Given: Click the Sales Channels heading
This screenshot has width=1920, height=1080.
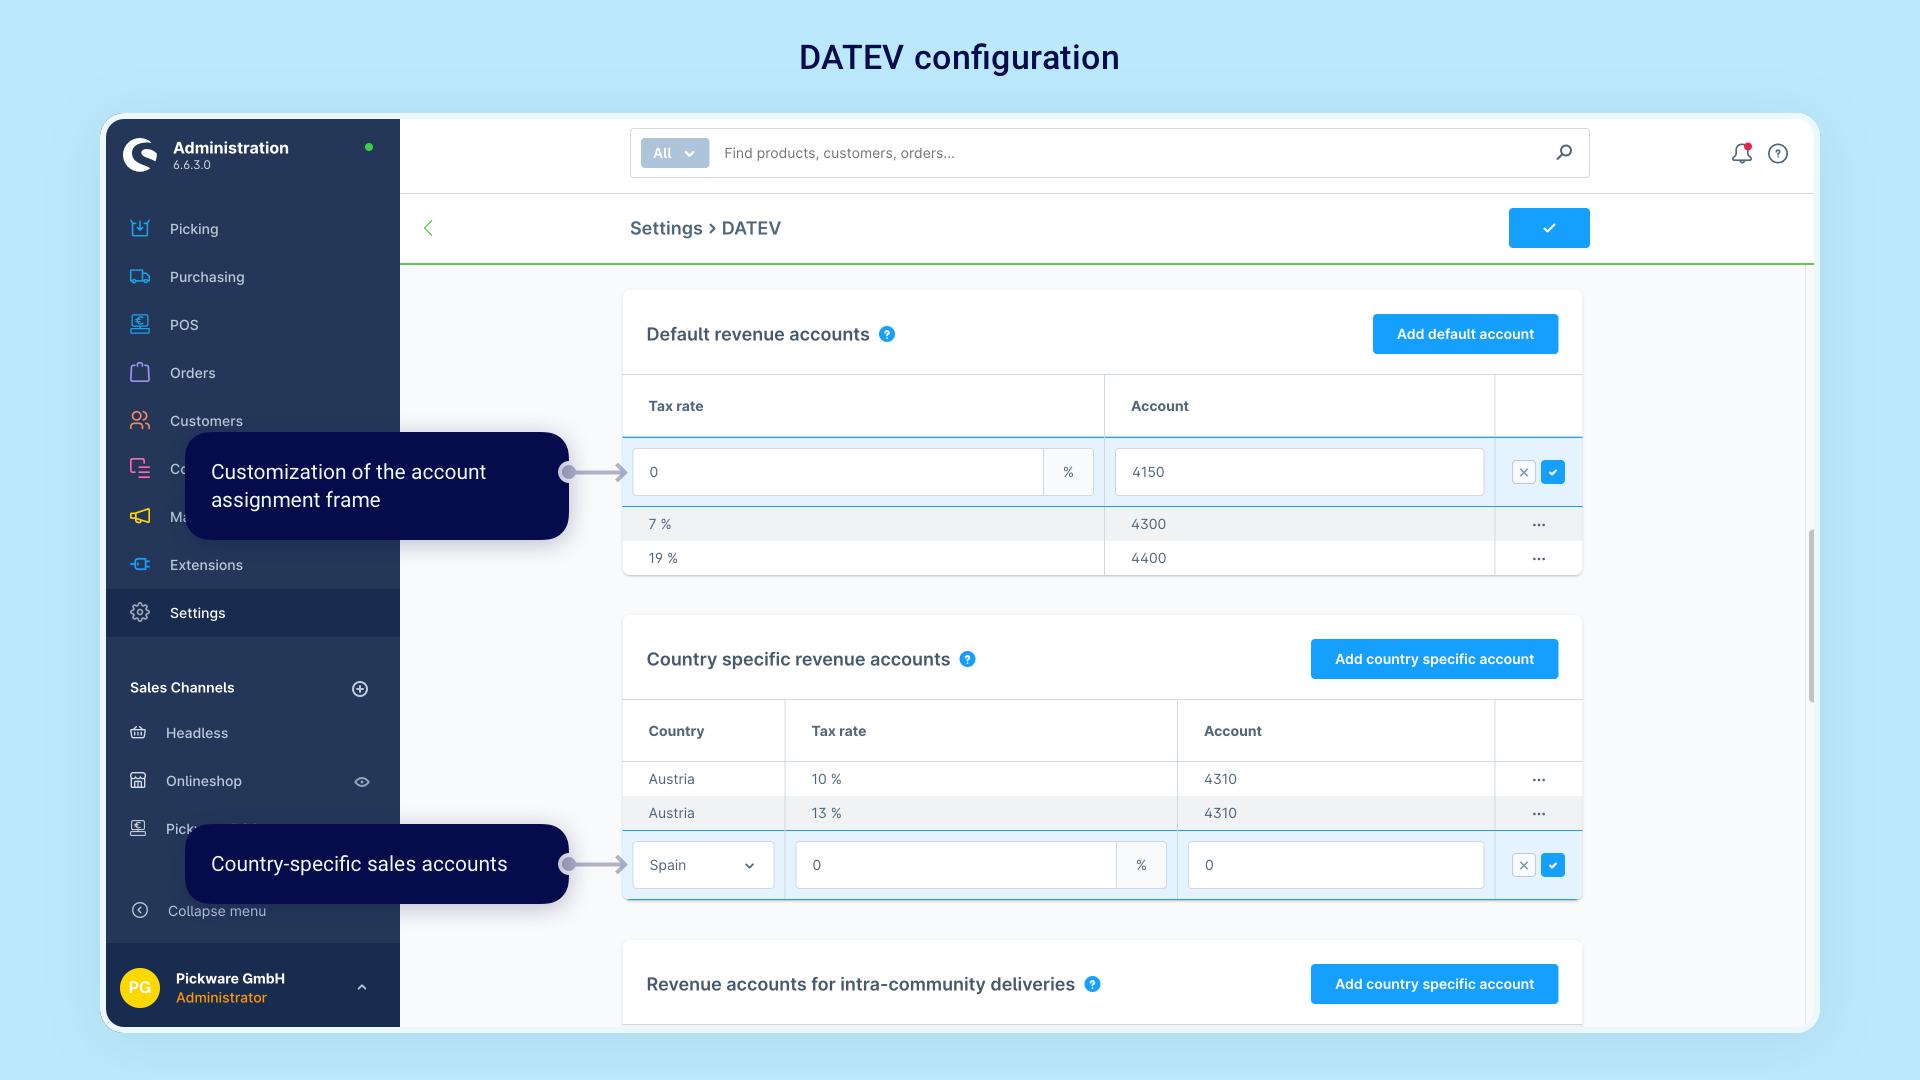Looking at the screenshot, I should coord(182,688).
